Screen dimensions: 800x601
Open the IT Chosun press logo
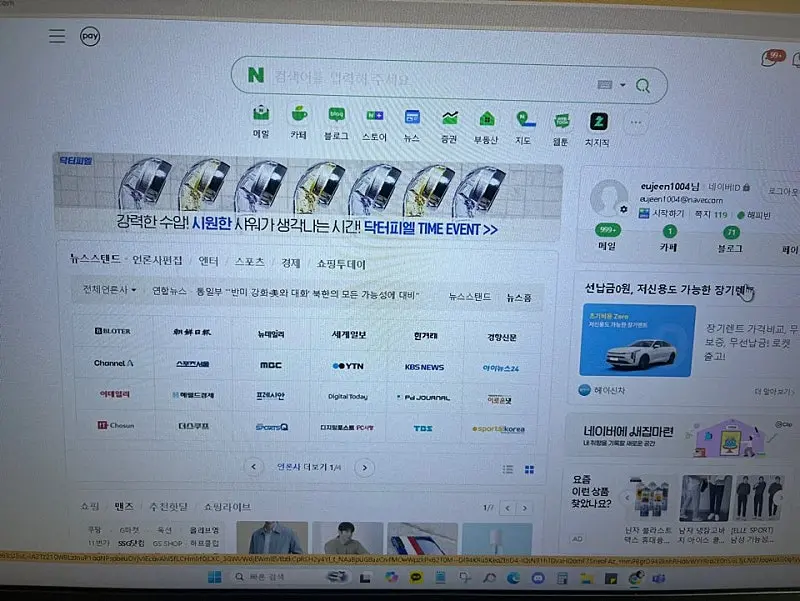[115, 425]
